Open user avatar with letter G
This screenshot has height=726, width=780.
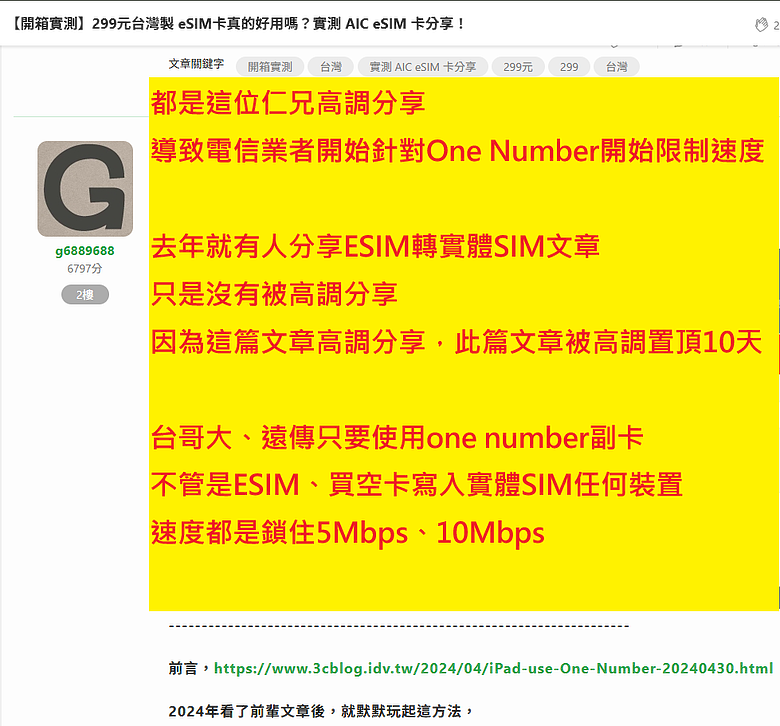pos(85,189)
